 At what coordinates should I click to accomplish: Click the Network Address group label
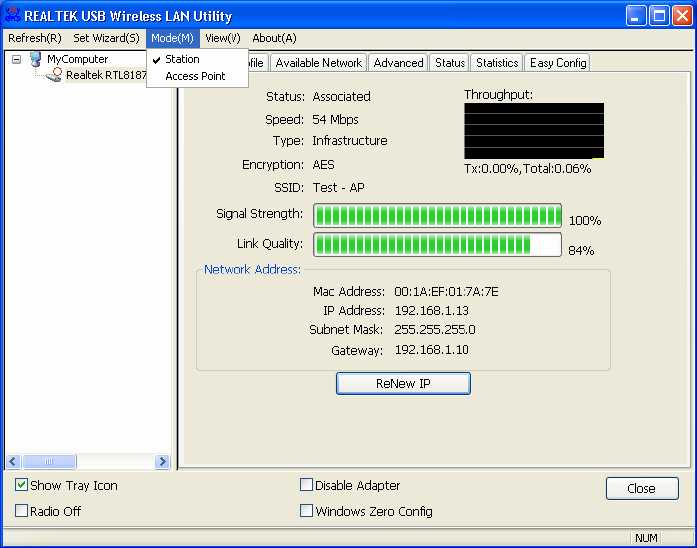coord(252,269)
